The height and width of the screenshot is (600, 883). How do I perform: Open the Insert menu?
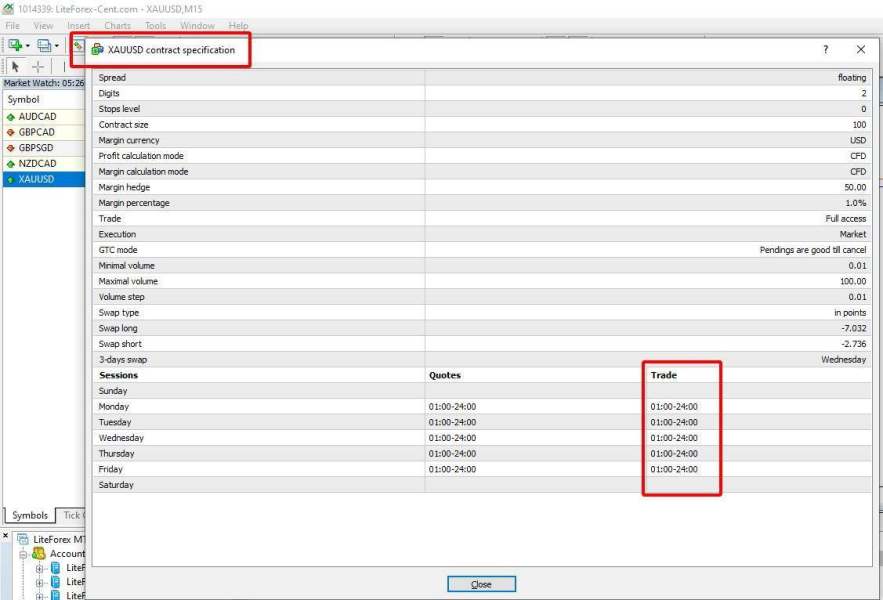pos(78,26)
